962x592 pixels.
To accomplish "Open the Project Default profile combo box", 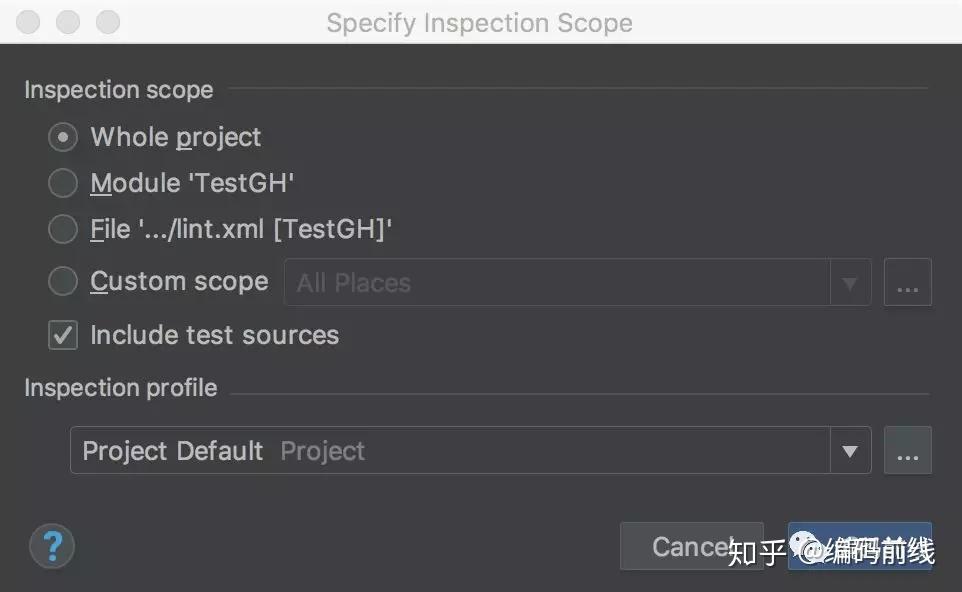I will pos(450,451).
